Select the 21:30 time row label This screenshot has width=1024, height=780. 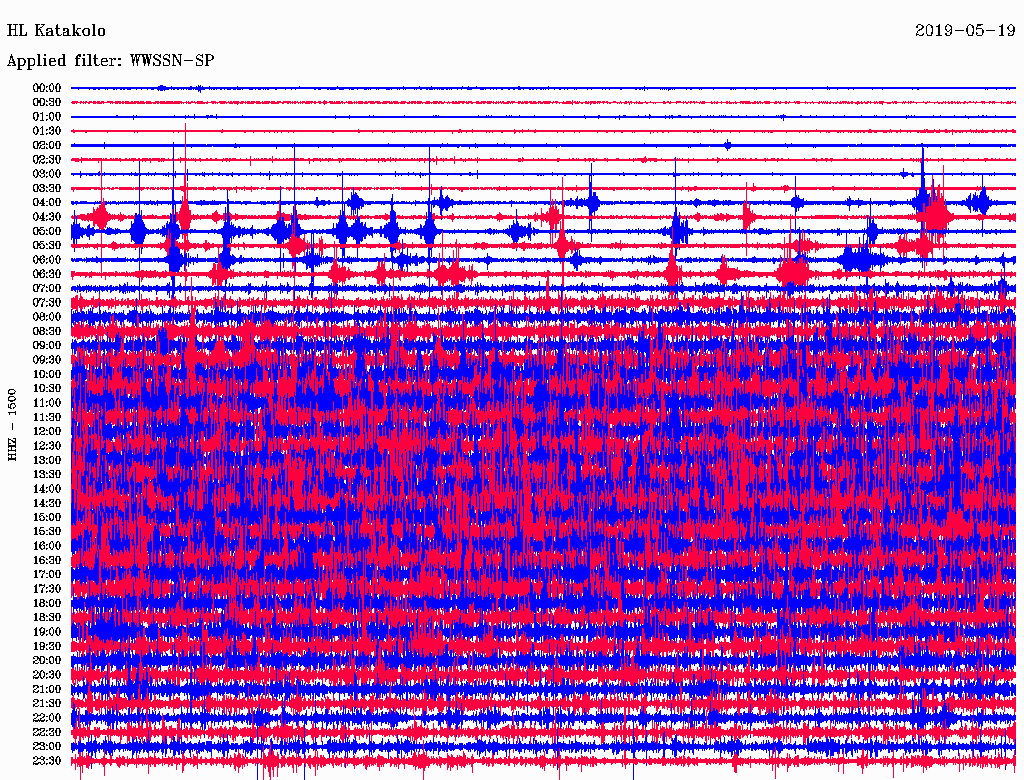(x=47, y=704)
